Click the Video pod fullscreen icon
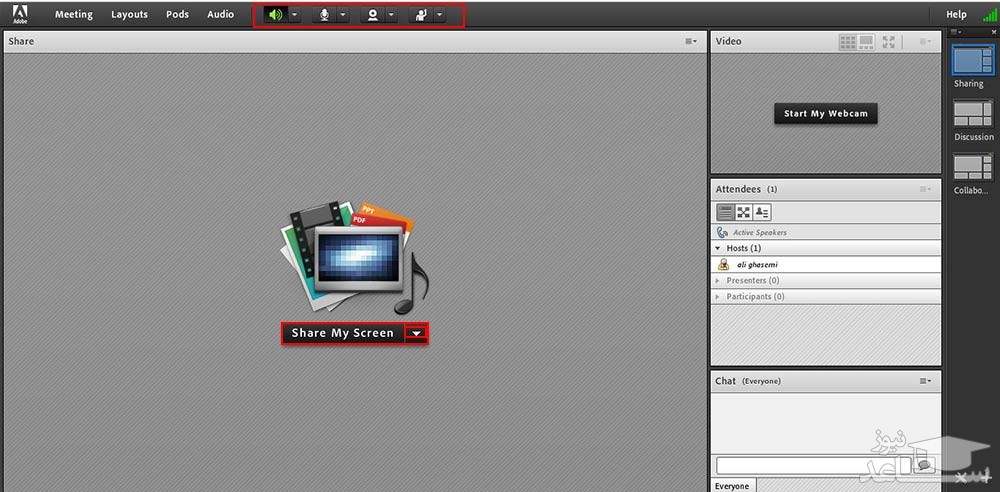The width and height of the screenshot is (1000, 492). pyautogui.click(x=888, y=42)
